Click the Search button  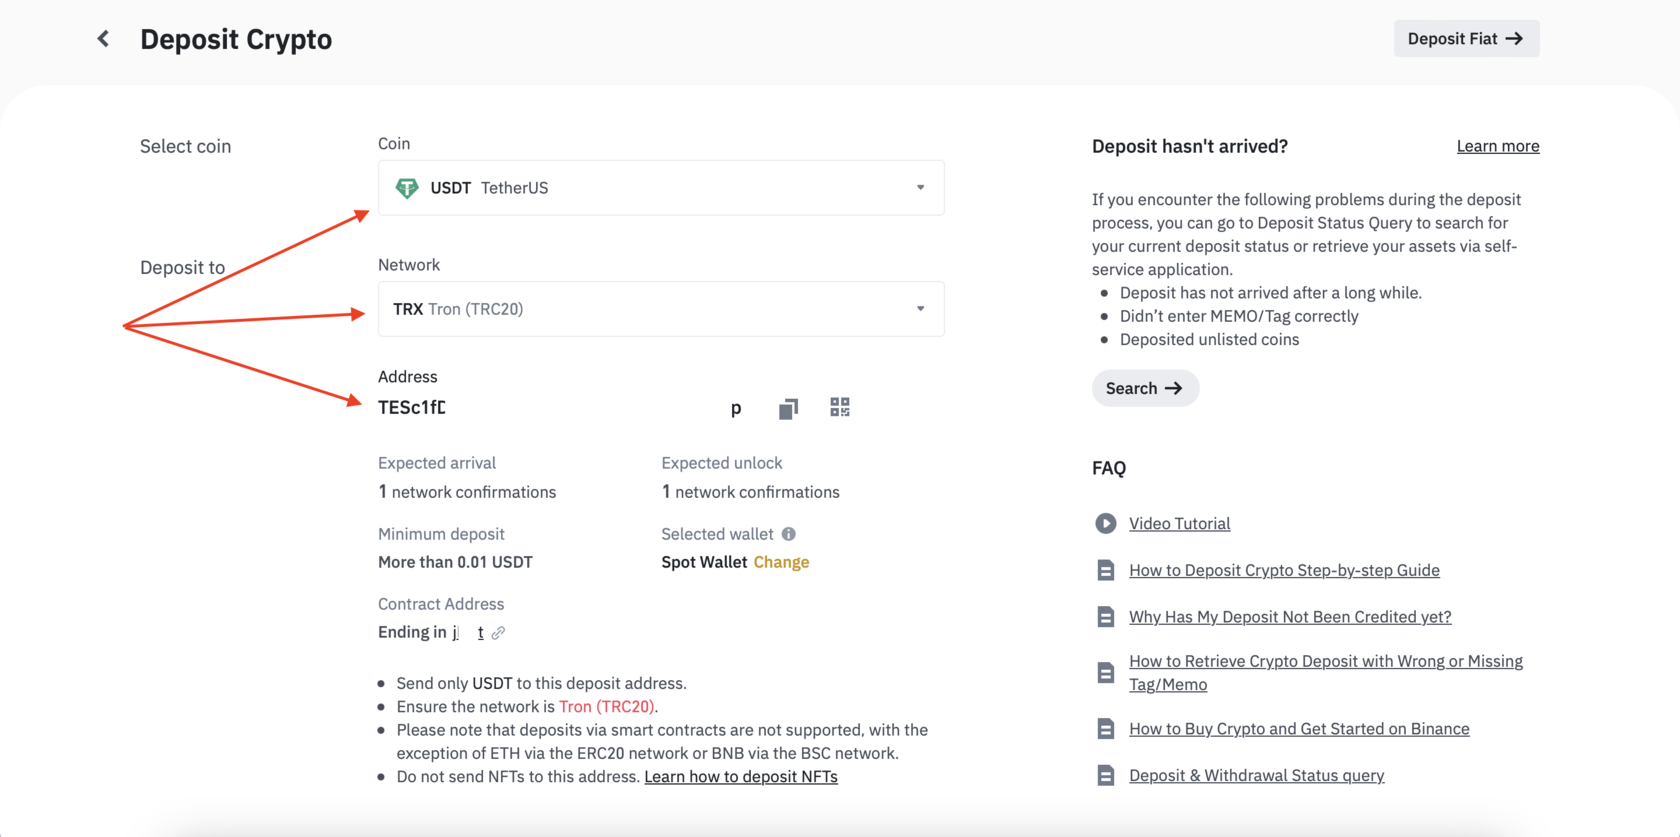[1145, 388]
